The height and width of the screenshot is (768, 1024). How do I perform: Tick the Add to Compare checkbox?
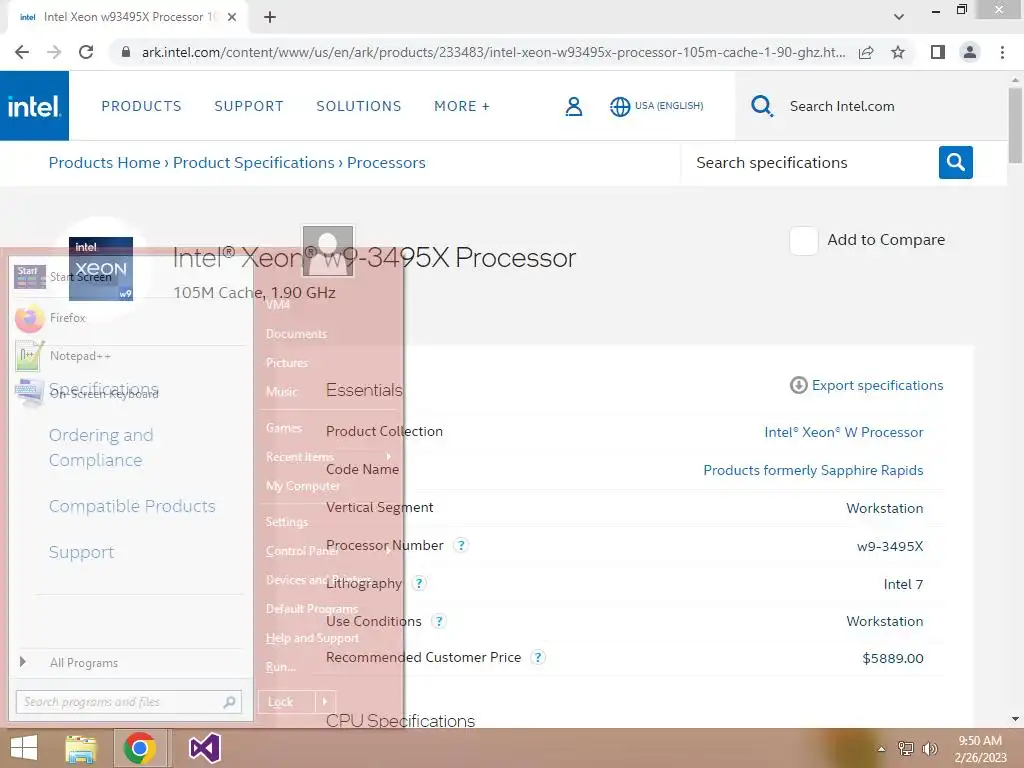point(803,241)
